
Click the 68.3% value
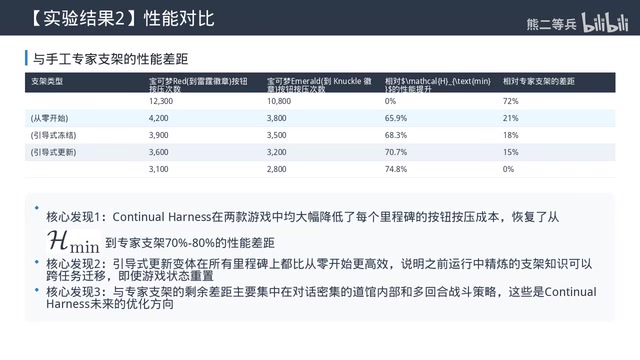pos(396,135)
